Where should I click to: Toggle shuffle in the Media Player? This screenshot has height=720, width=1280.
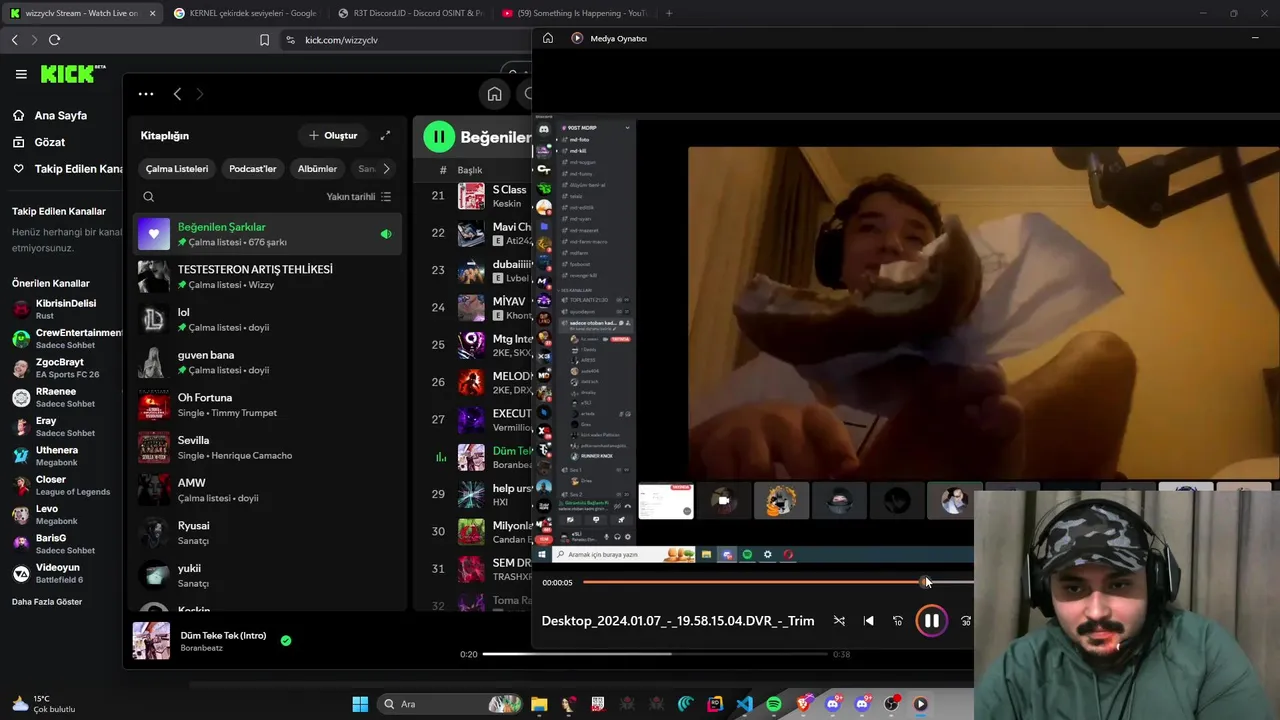(839, 621)
